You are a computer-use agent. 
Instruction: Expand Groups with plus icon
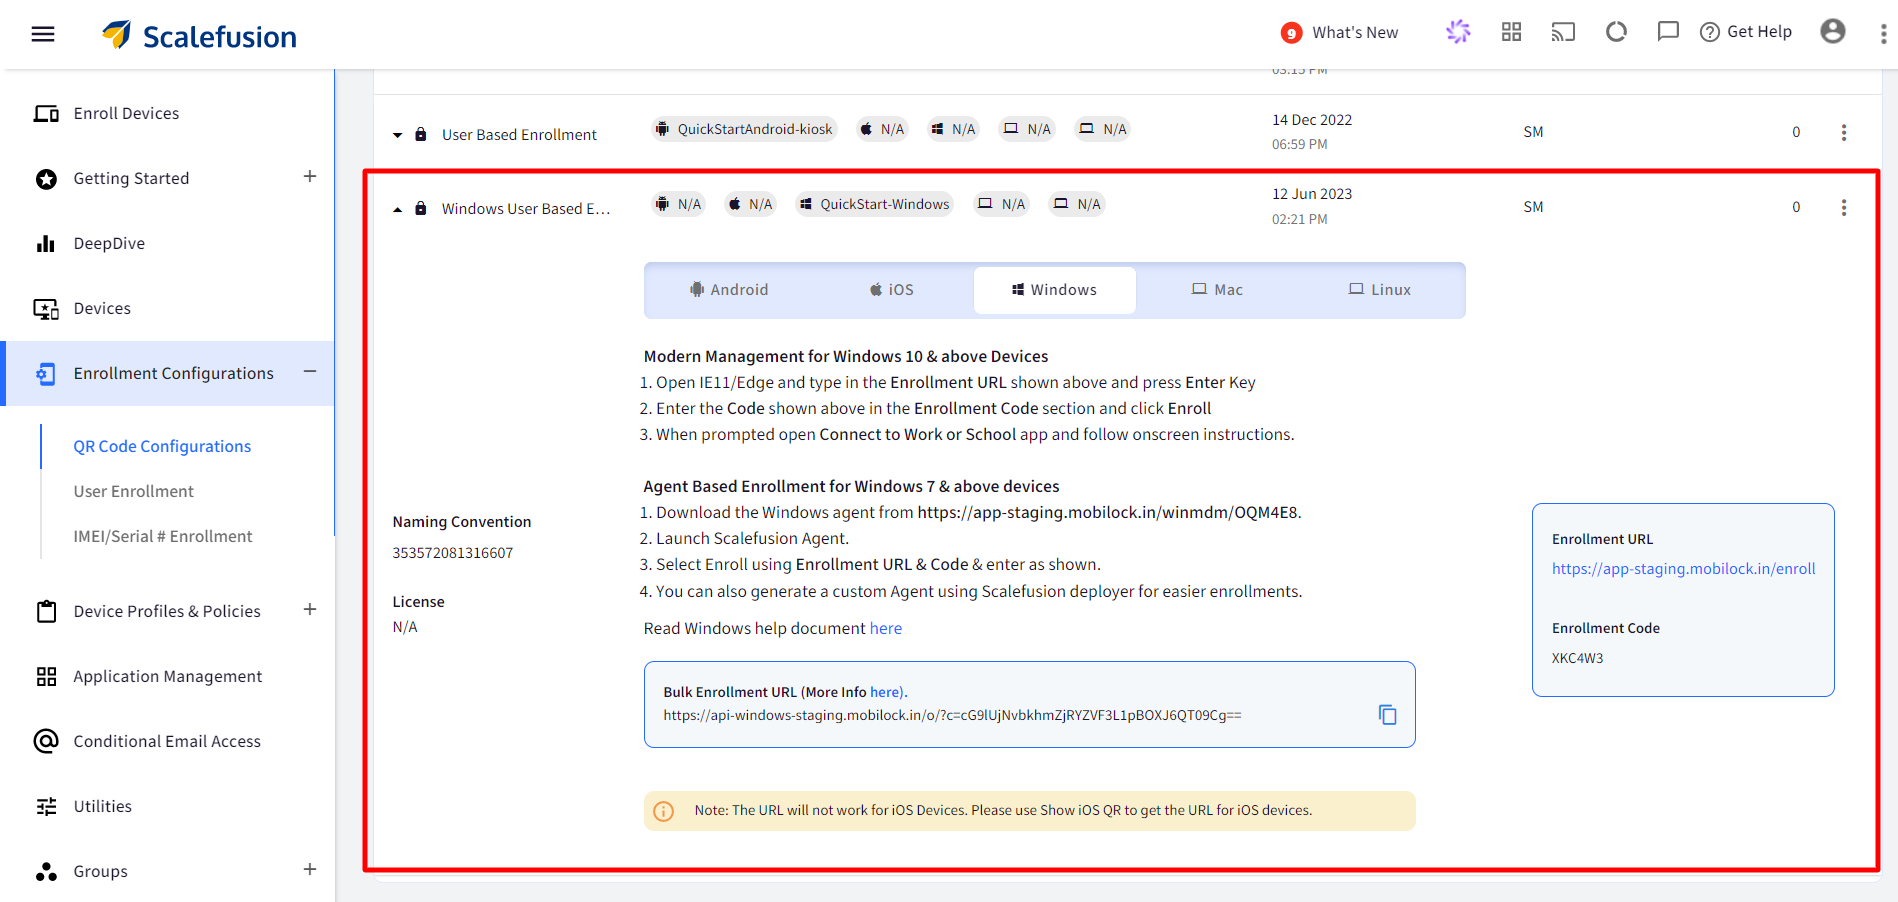[310, 869]
